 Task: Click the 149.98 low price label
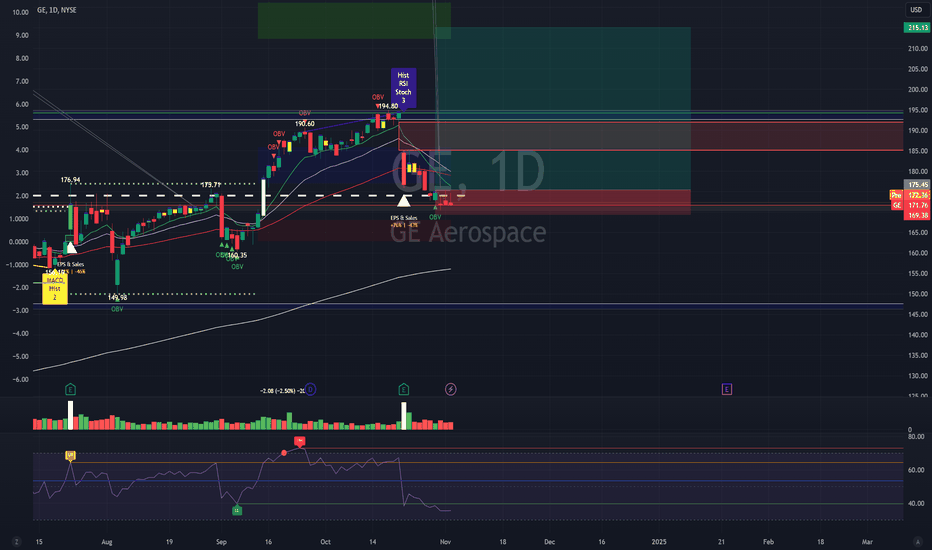pos(117,298)
